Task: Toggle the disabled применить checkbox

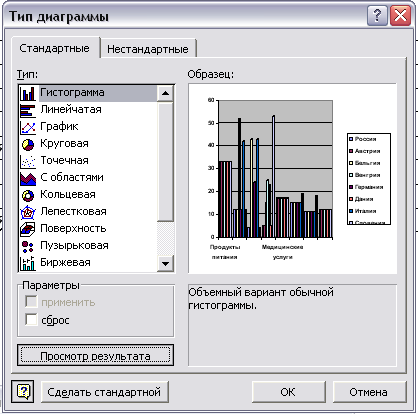Action: pyautogui.click(x=31, y=302)
